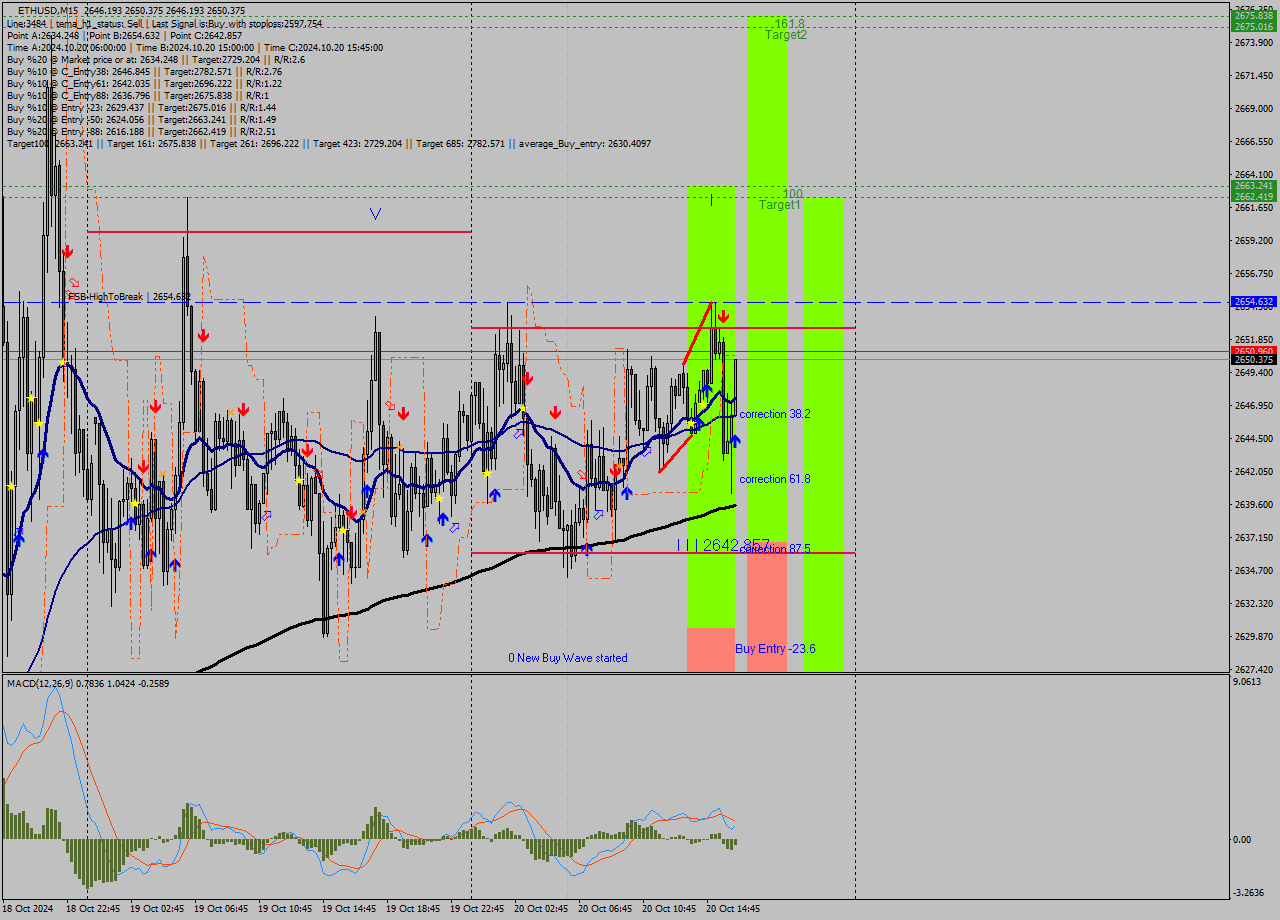Click the green Target2 projection column
Viewport: 1280px width, 920px height.
point(767,280)
